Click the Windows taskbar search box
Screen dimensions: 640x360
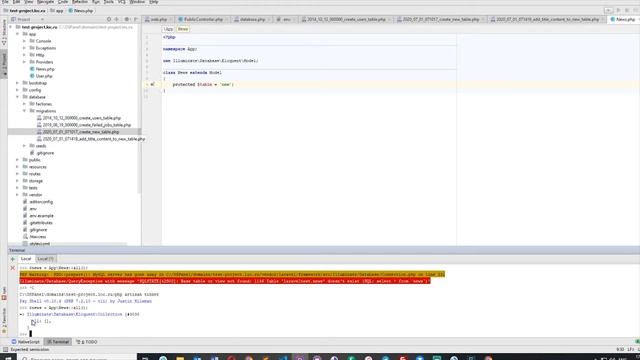tap(78, 358)
